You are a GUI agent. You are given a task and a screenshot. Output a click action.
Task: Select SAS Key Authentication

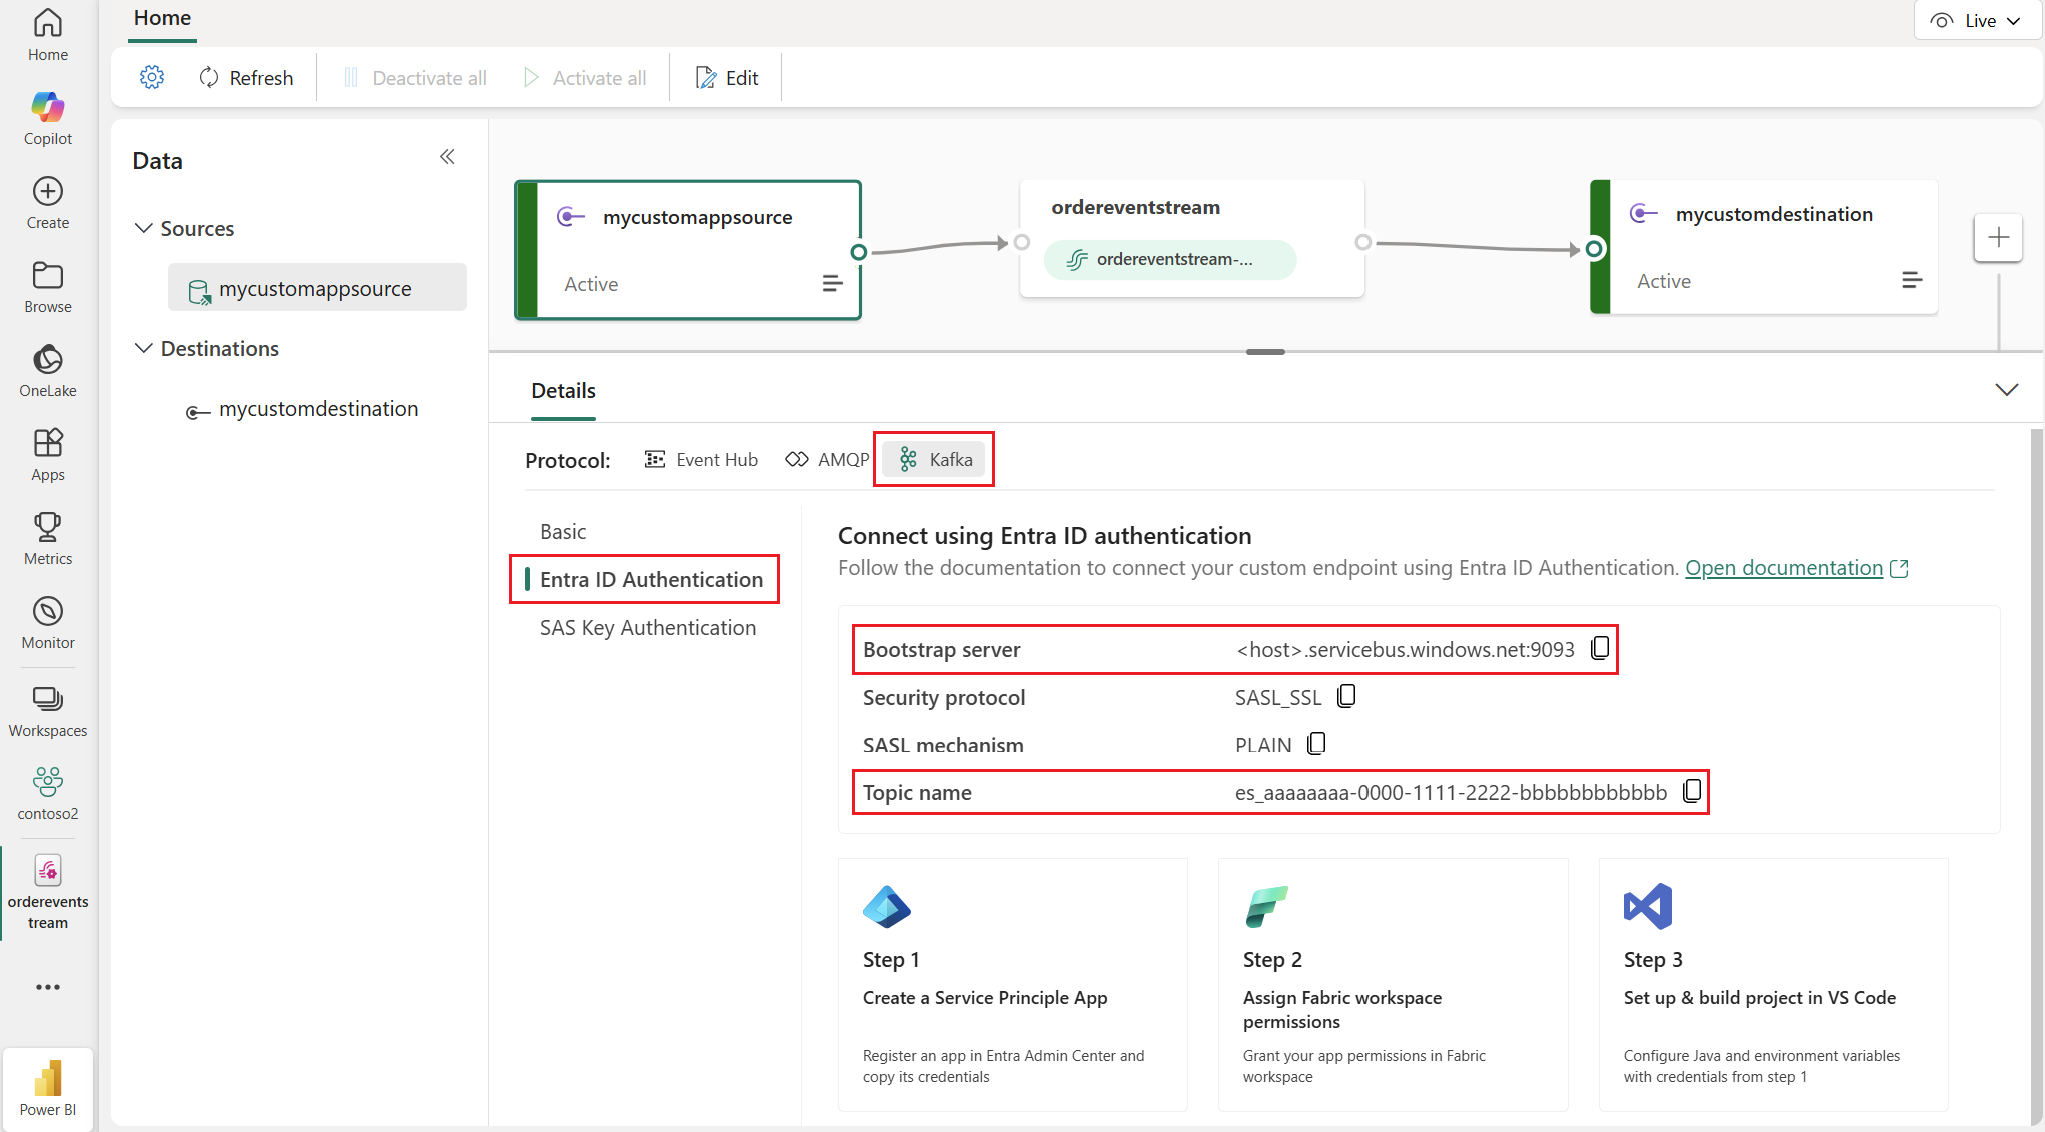click(647, 627)
